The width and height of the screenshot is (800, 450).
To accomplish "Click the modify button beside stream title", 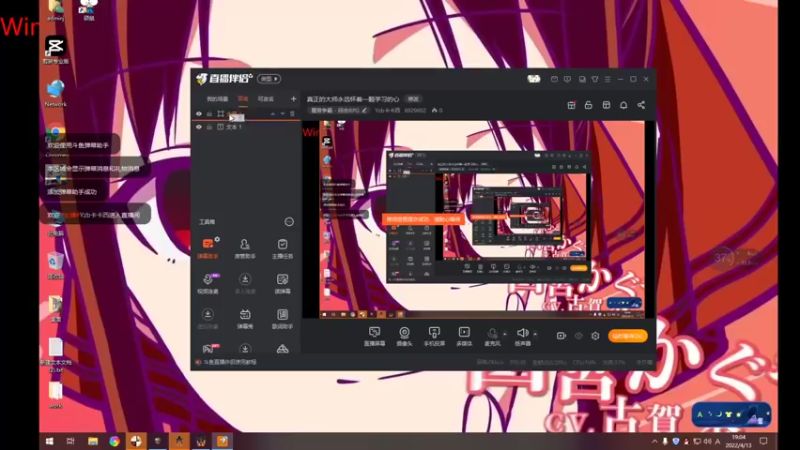I will click(413, 99).
